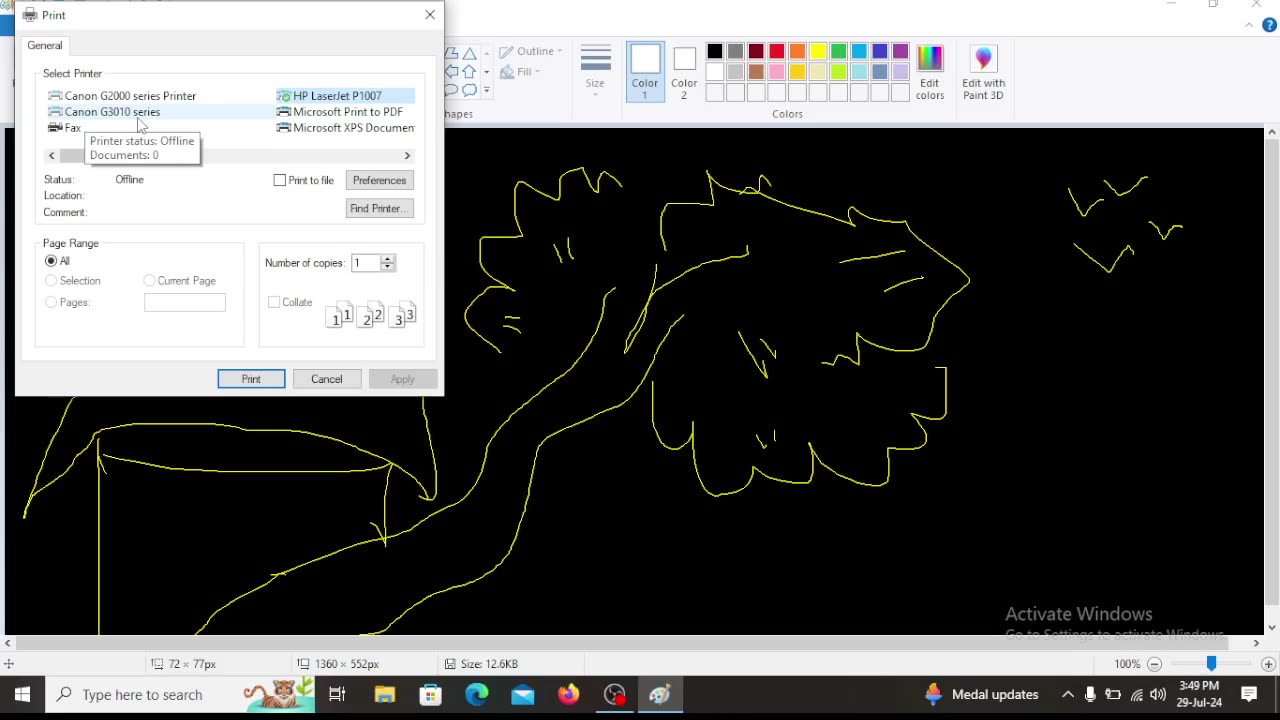Toggle the Collate checkbox
Screen dimensions: 1280x720
pyautogui.click(x=274, y=302)
